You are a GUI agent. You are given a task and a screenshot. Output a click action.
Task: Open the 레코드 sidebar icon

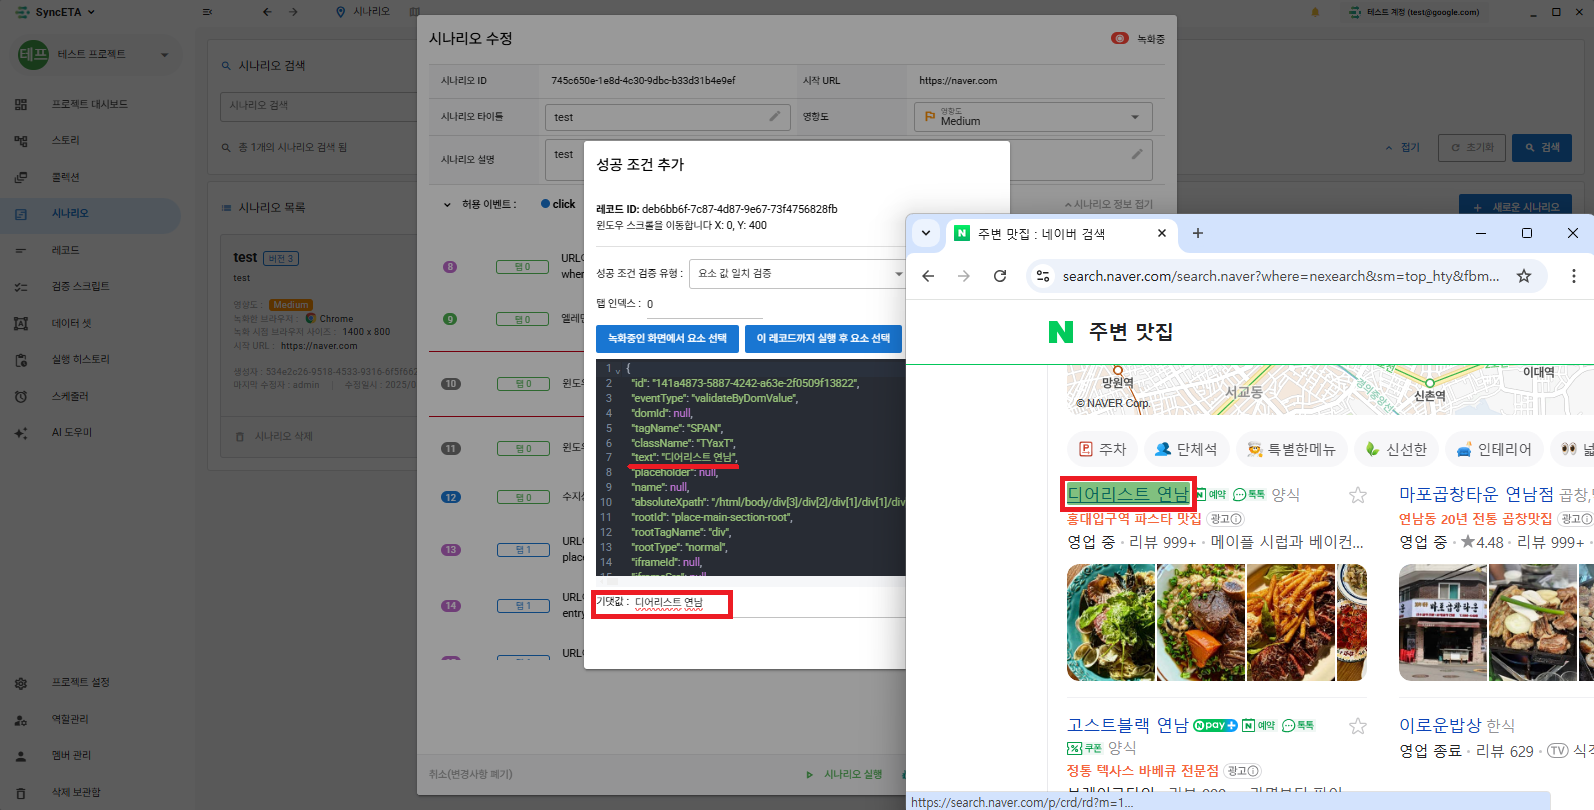(21, 250)
